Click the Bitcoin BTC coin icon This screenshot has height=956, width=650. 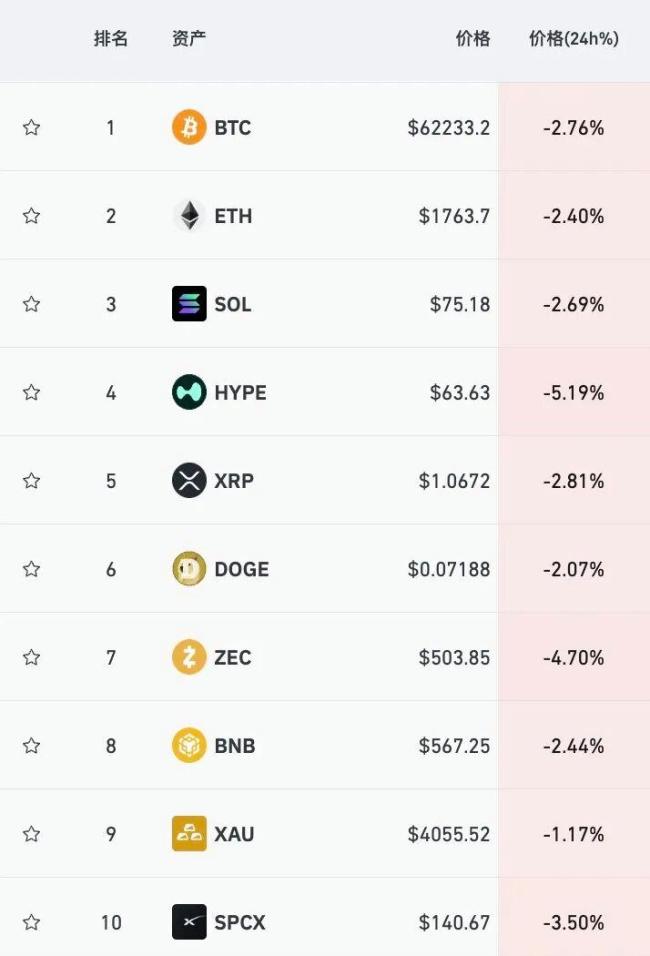189,127
